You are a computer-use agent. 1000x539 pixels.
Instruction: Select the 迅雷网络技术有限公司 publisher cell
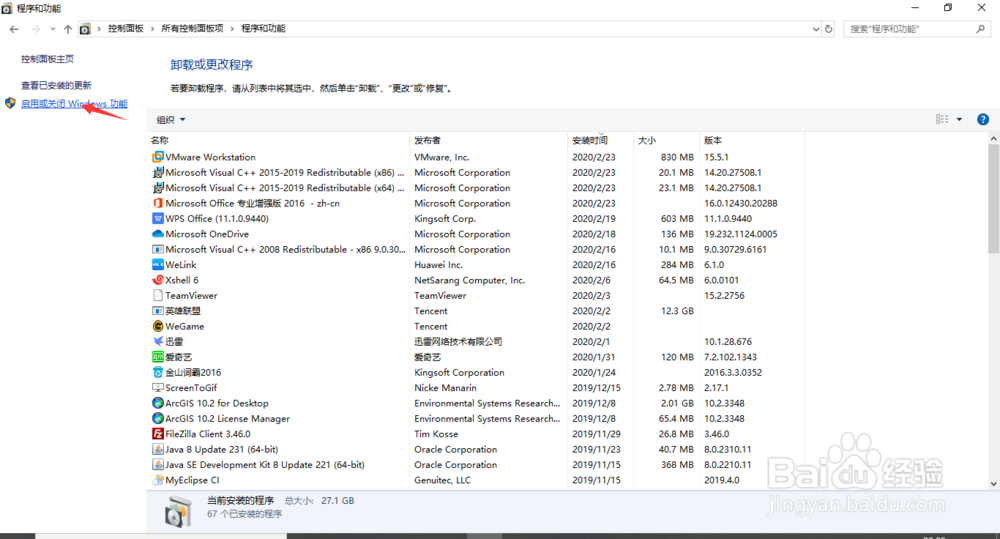coord(458,341)
